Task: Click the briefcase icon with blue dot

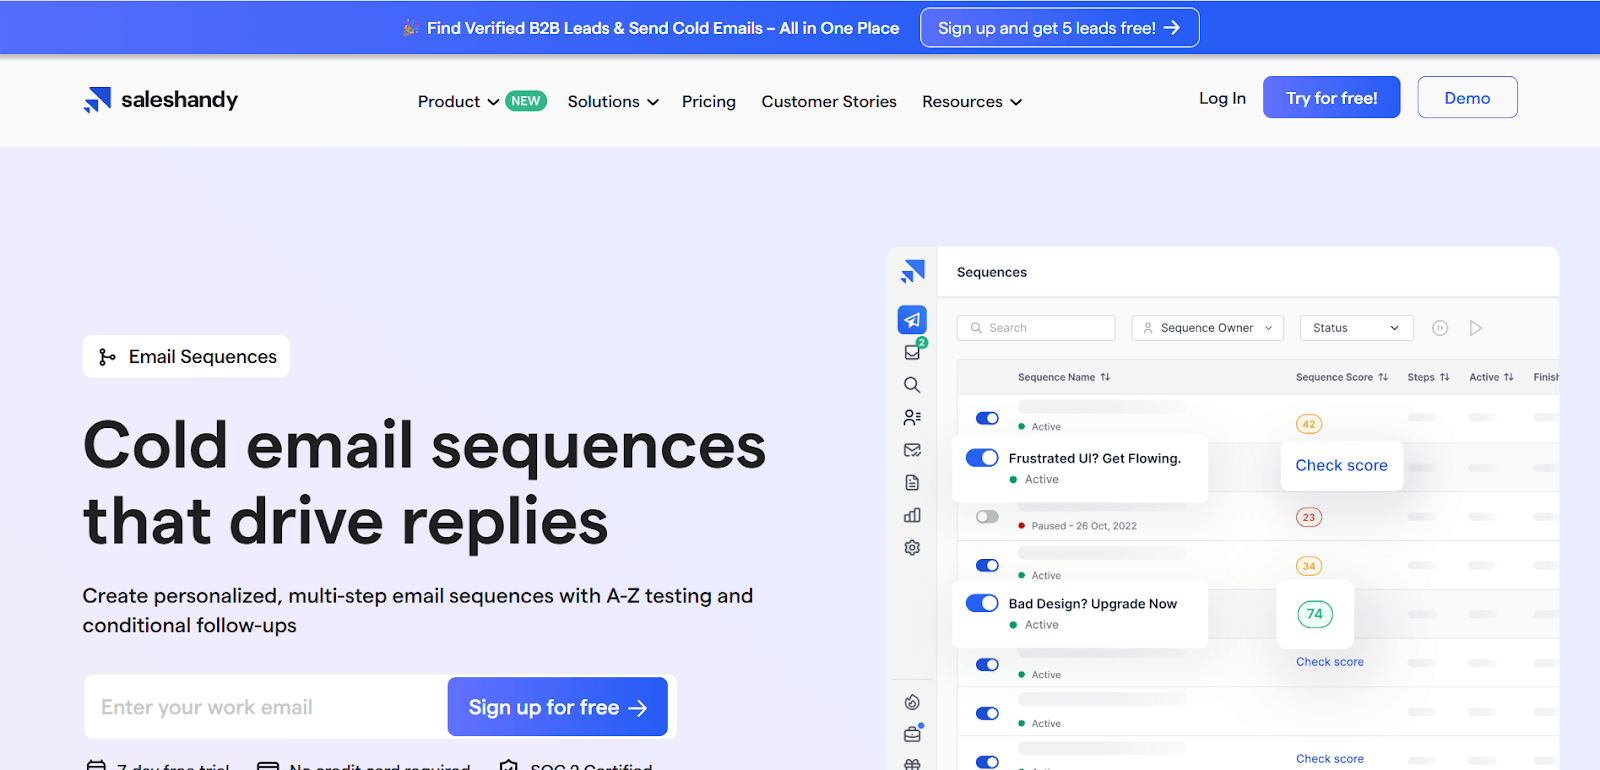Action: click(x=913, y=733)
